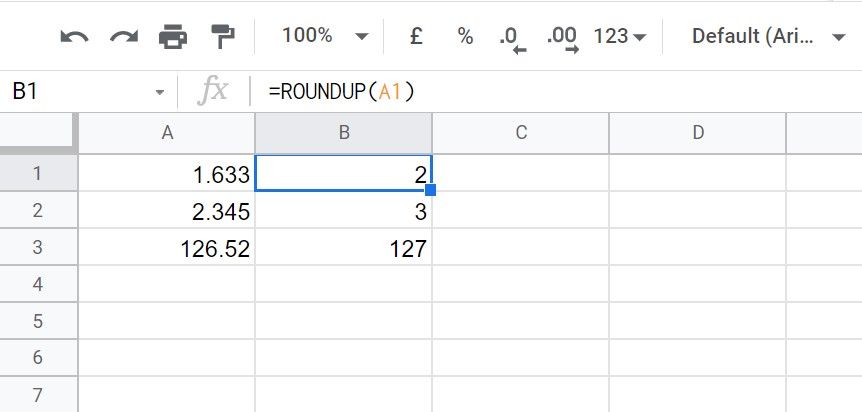This screenshot has width=862, height=412.
Task: Select column C header
Action: (x=521, y=133)
